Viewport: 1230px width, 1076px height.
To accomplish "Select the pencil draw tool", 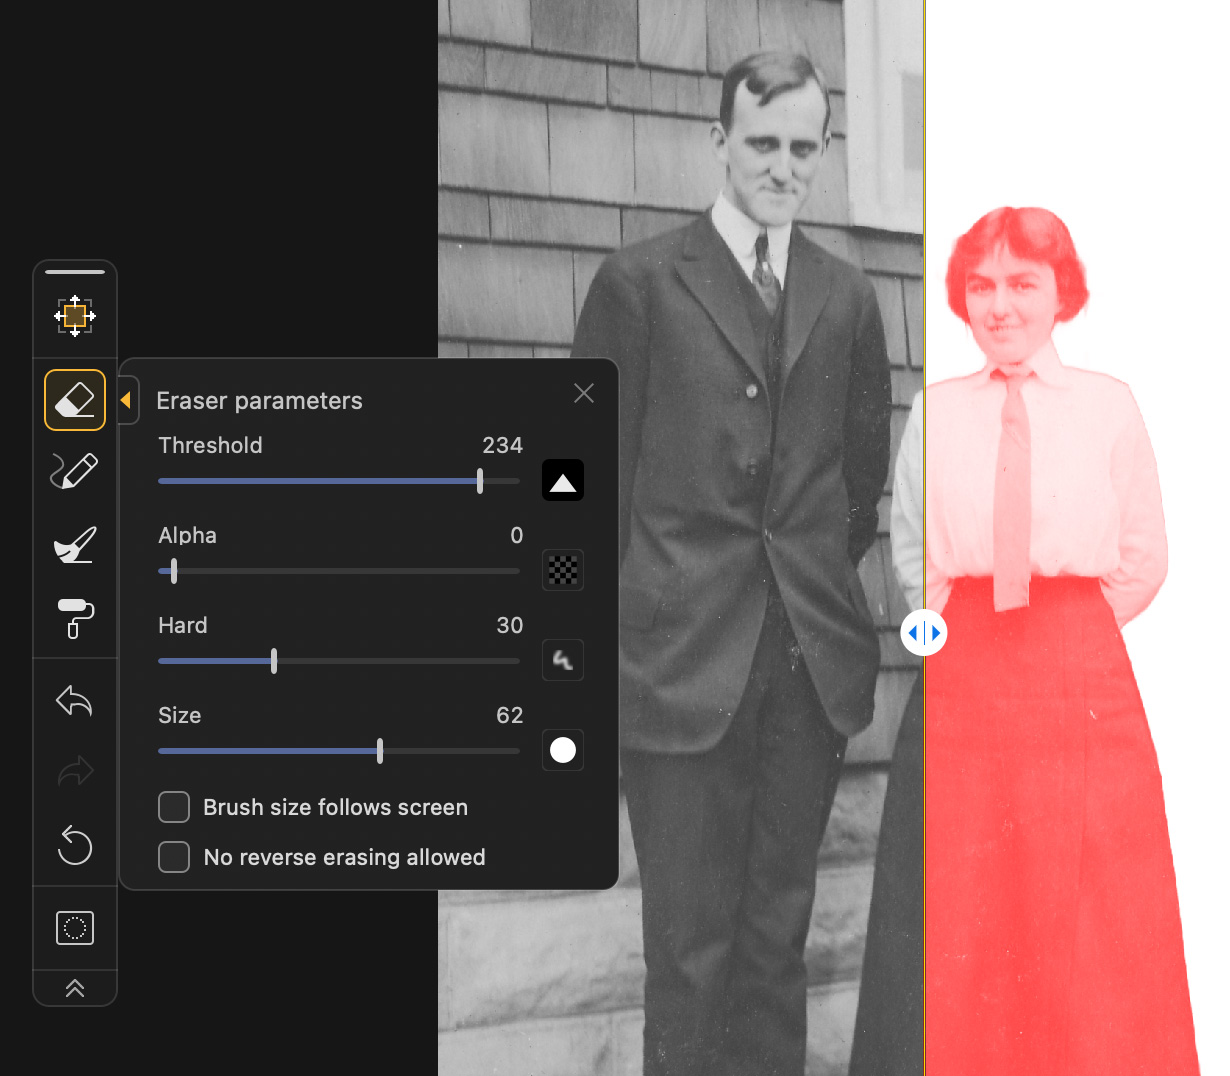I will (75, 470).
